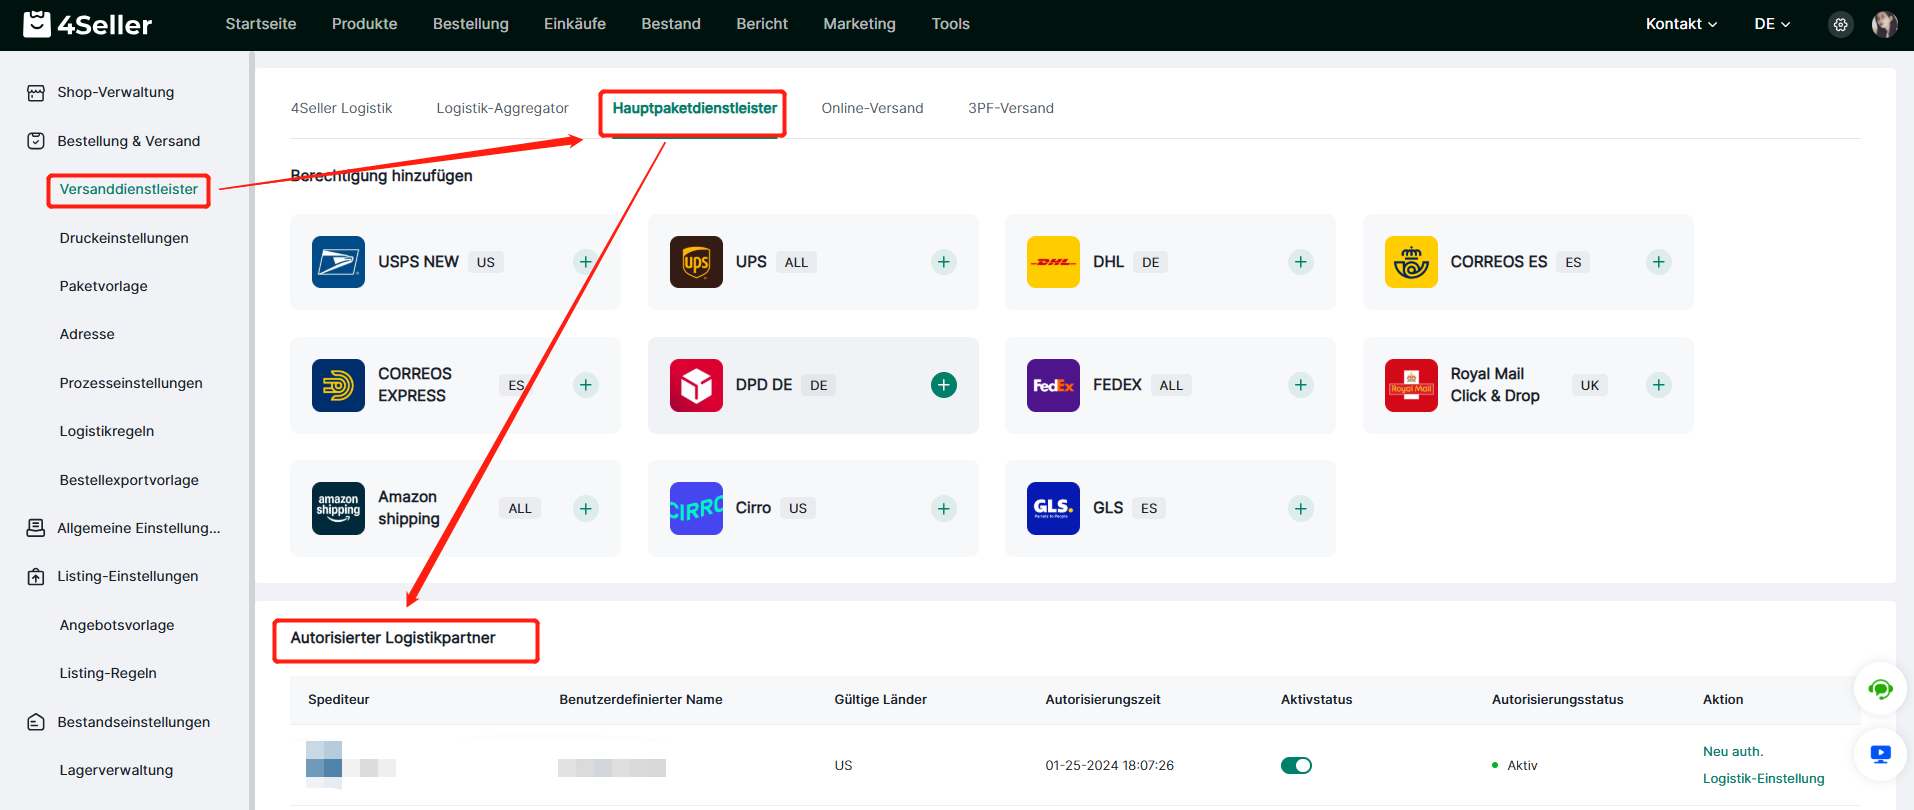Switch to 4Seller Logistik tab
The width and height of the screenshot is (1914, 810).
tap(341, 108)
